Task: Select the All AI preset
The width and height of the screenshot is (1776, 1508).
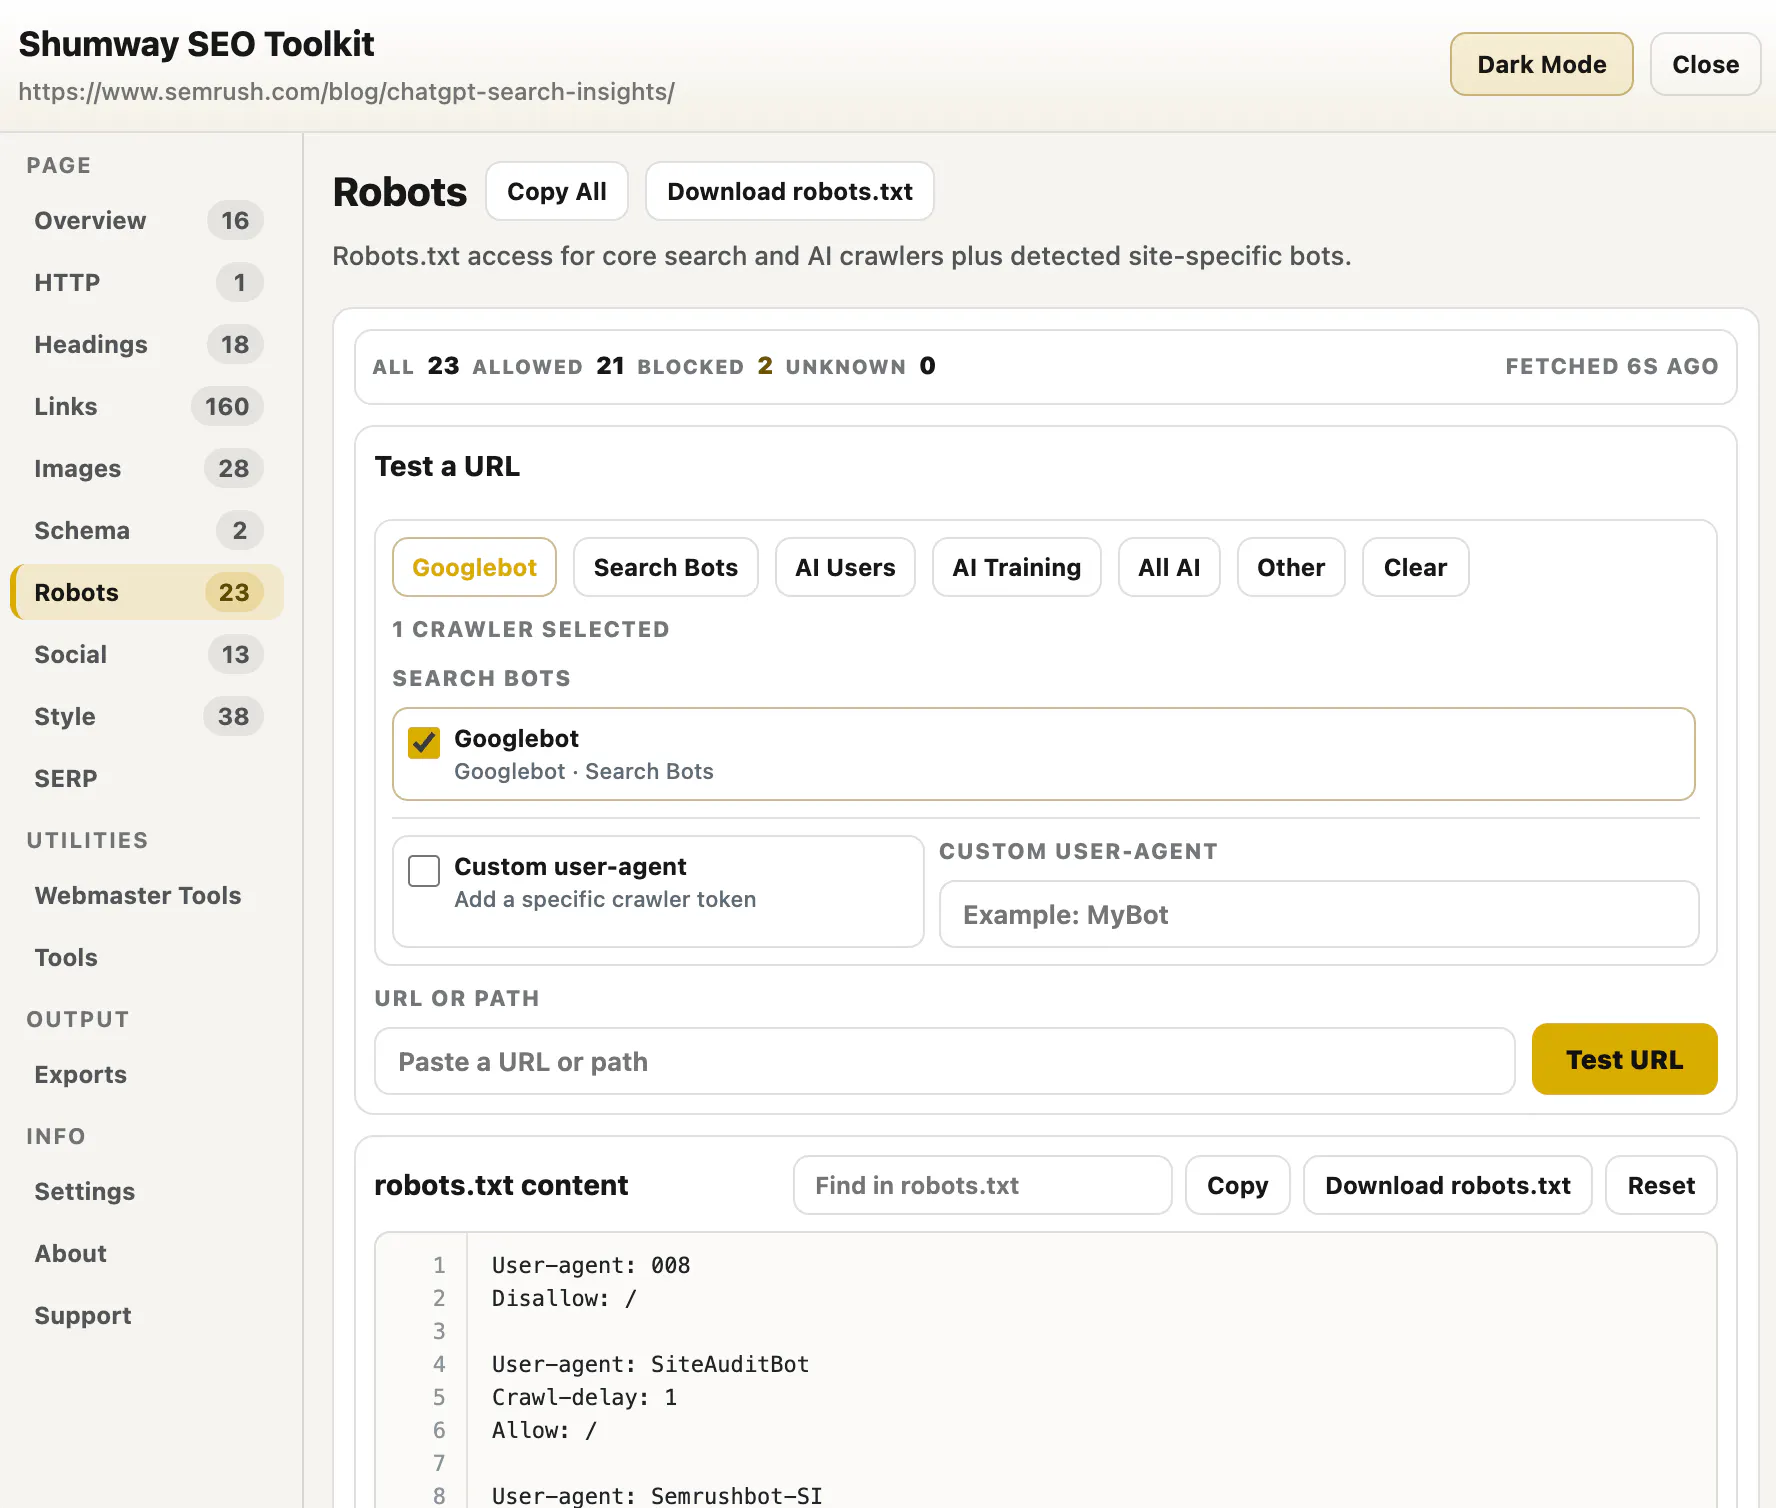Action: (1169, 567)
